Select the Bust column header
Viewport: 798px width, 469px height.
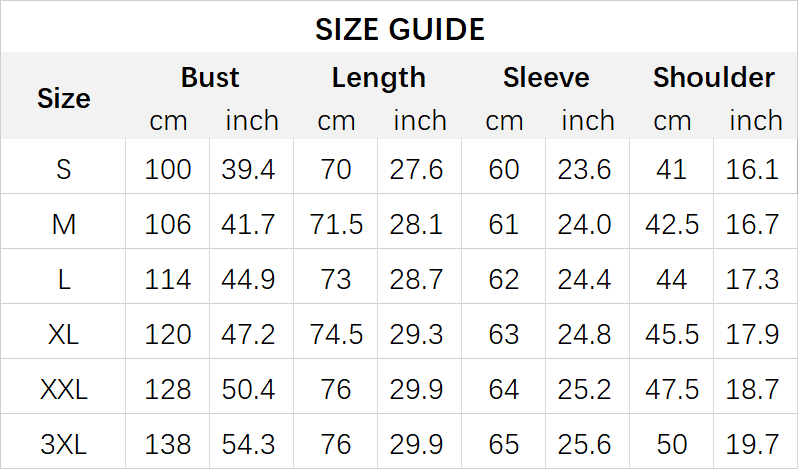(x=210, y=78)
